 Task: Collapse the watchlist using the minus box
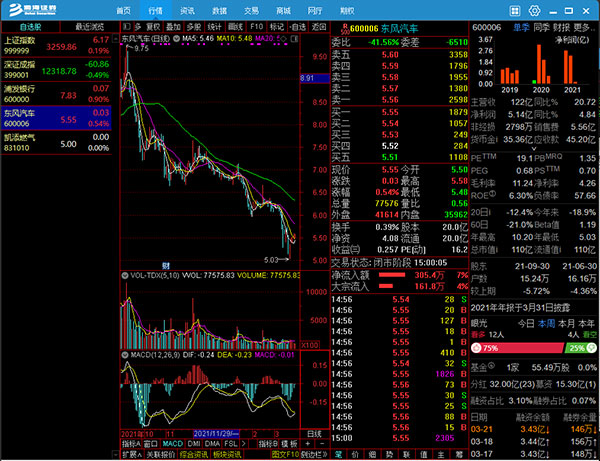[x=115, y=39]
